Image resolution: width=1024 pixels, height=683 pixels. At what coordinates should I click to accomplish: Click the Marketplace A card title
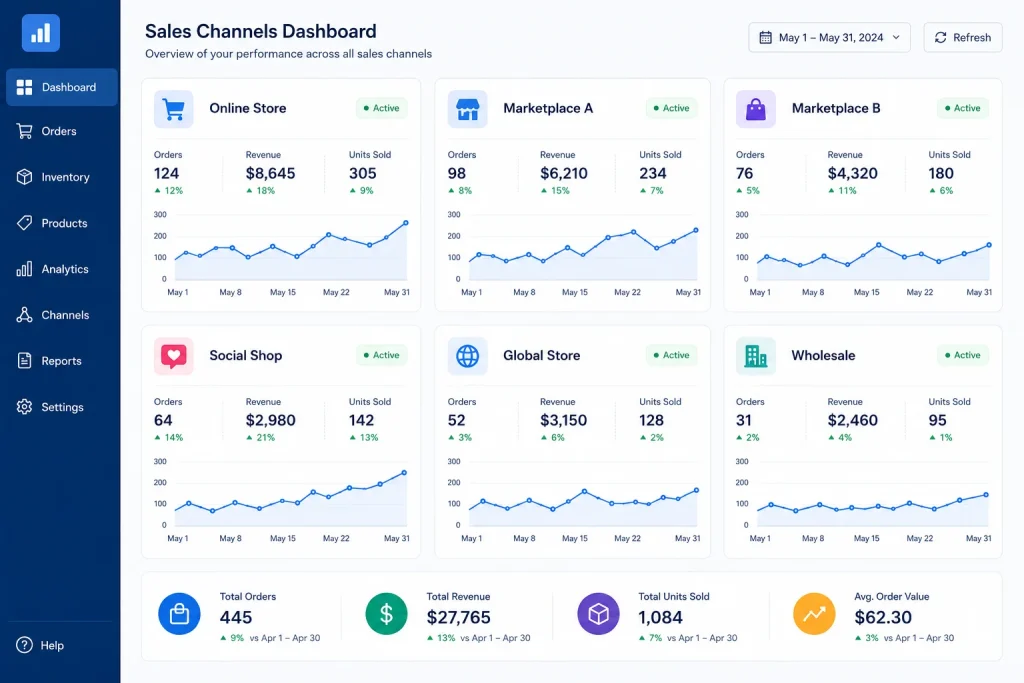pos(548,108)
